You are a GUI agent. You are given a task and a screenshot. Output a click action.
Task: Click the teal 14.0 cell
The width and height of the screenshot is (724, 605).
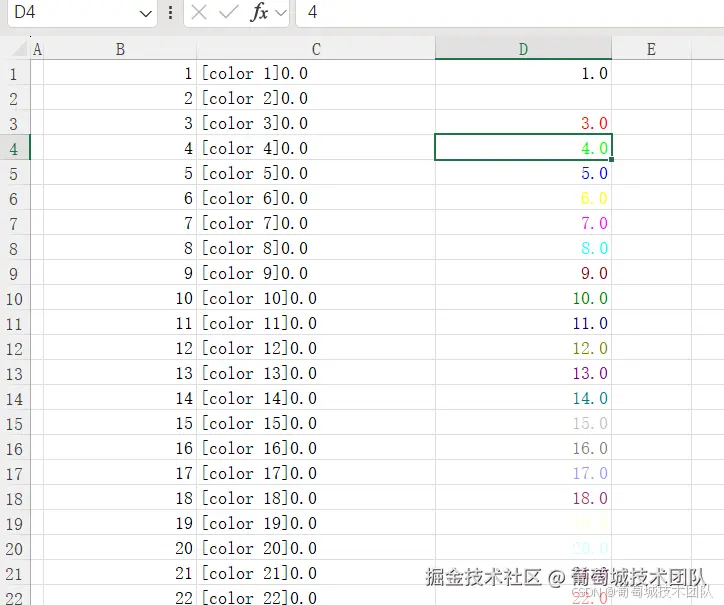[x=524, y=398]
